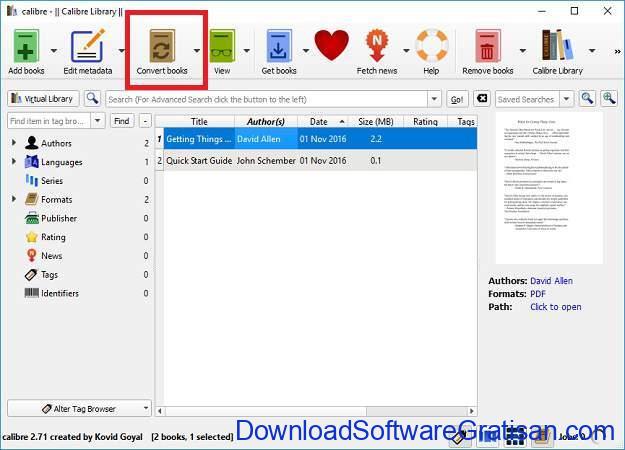
Task: Sort by the Title column header
Action: point(199,122)
